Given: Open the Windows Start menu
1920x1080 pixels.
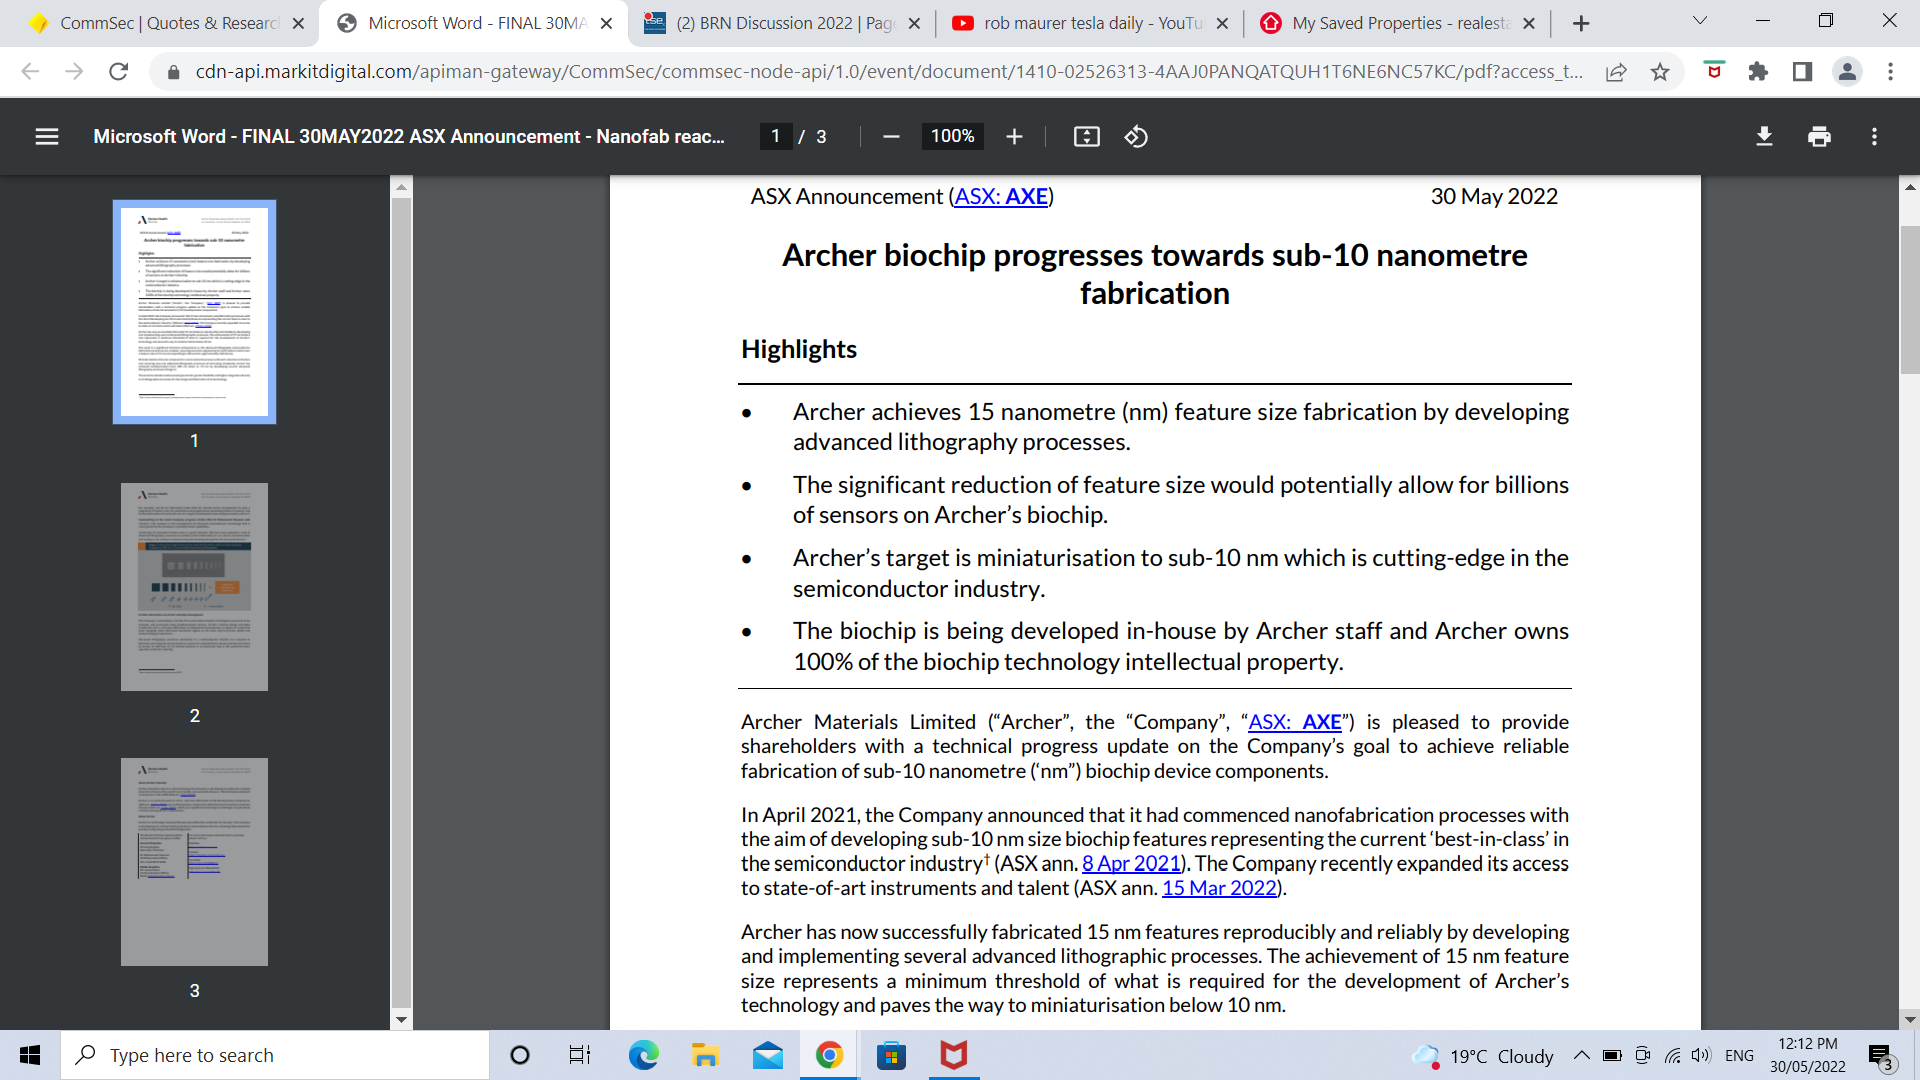Looking at the screenshot, I should 30,1055.
